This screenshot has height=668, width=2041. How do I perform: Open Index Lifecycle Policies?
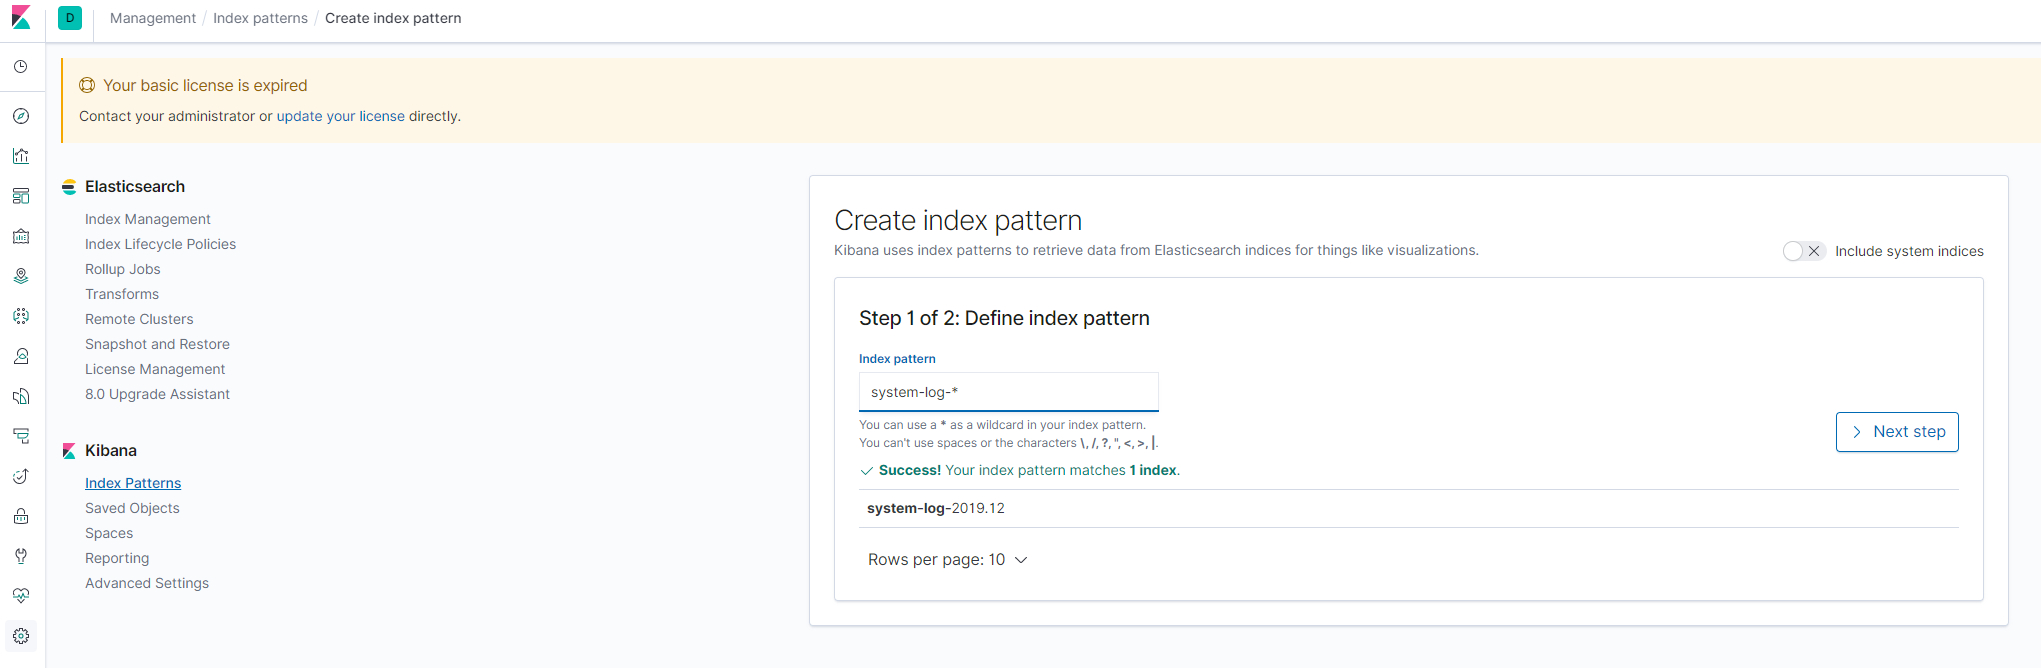coord(161,244)
